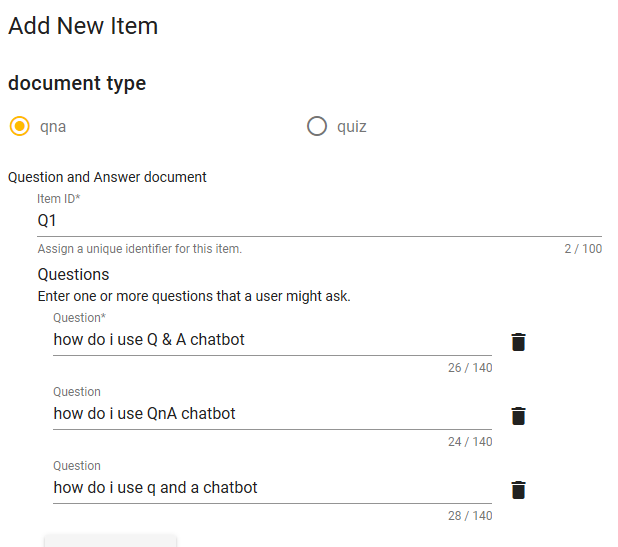Click the 'Question and Answer document' label
The height and width of the screenshot is (547, 618).
(107, 177)
